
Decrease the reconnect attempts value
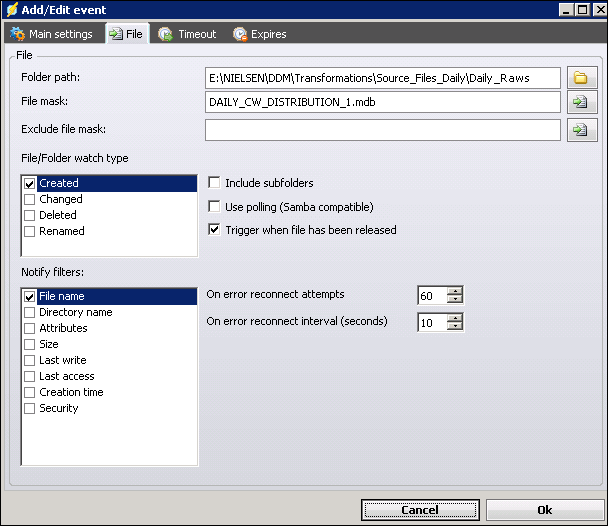[x=456, y=300]
